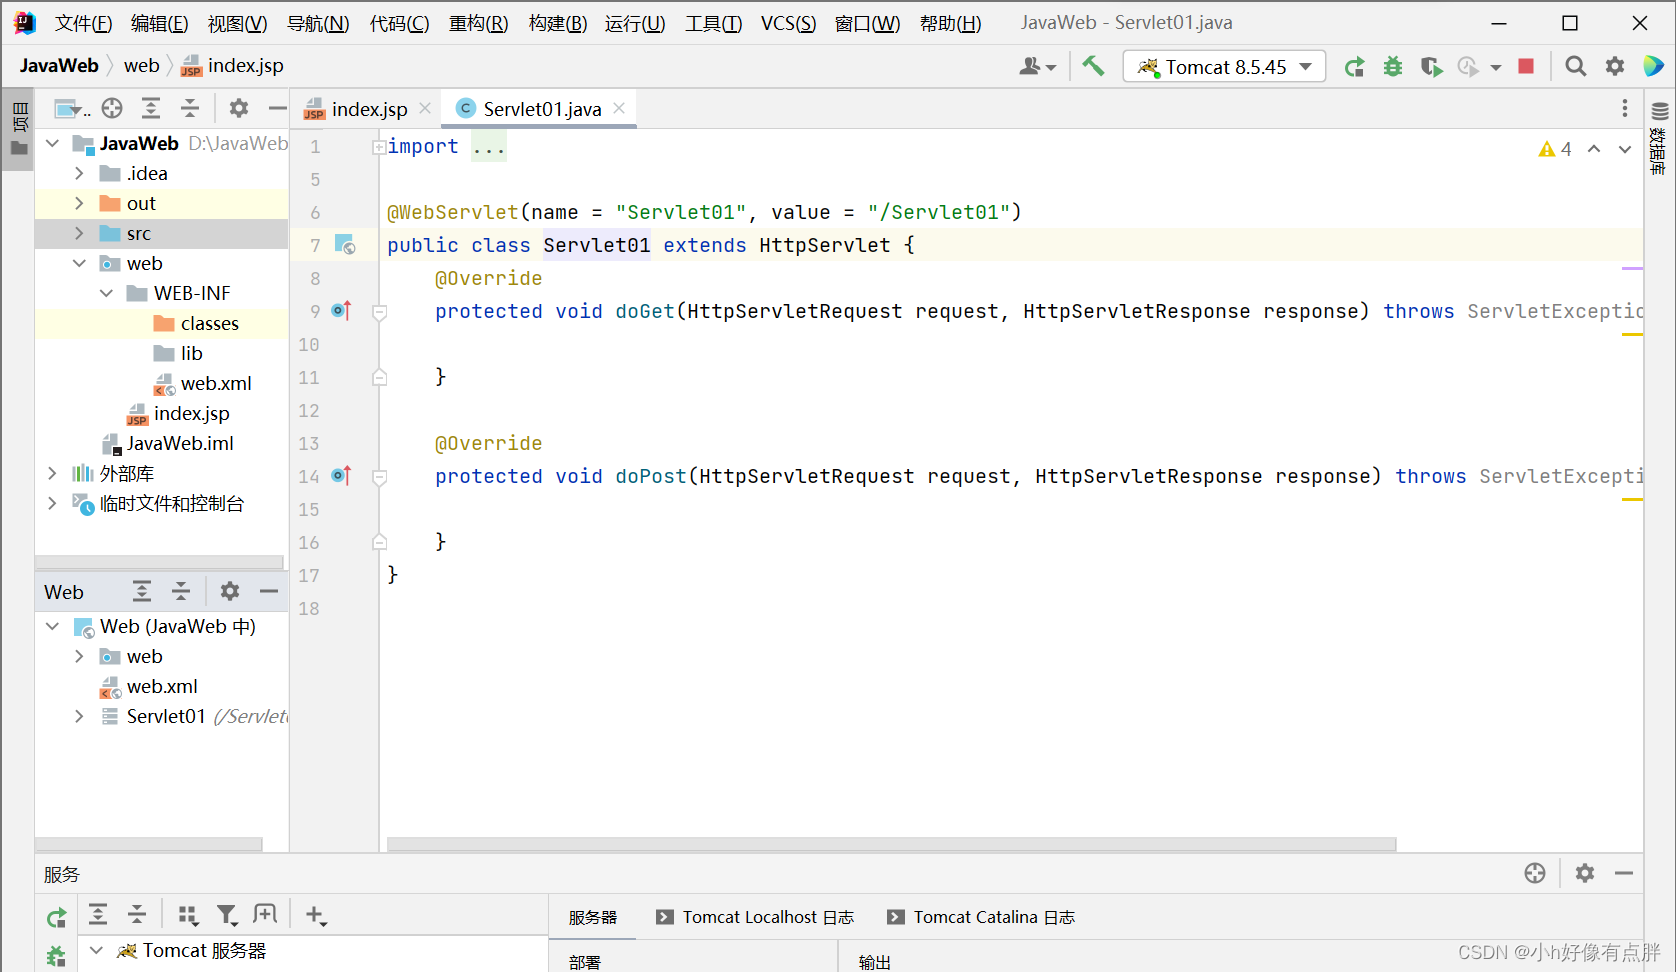Collapse the Tomcat 服务器 node
The image size is (1676, 972).
96,950
